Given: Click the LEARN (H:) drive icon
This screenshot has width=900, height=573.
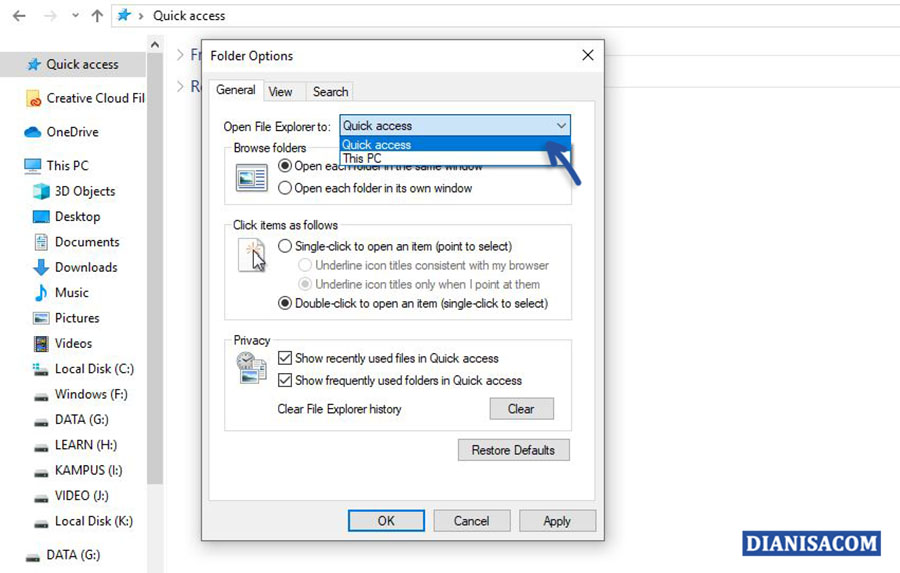Looking at the screenshot, I should click(41, 447).
